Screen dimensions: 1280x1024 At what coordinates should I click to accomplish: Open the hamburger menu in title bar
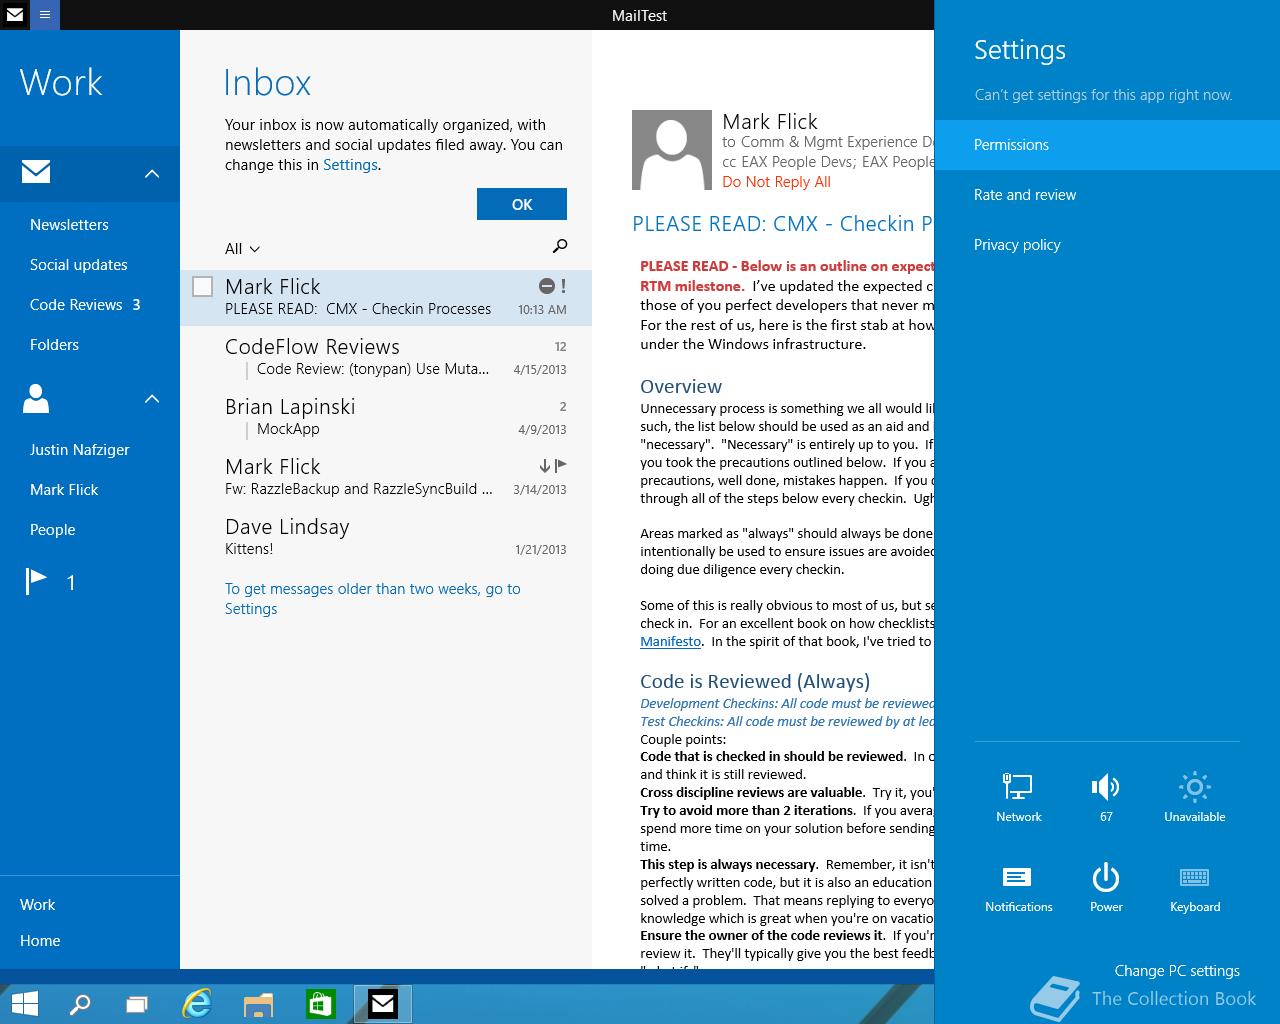point(45,15)
